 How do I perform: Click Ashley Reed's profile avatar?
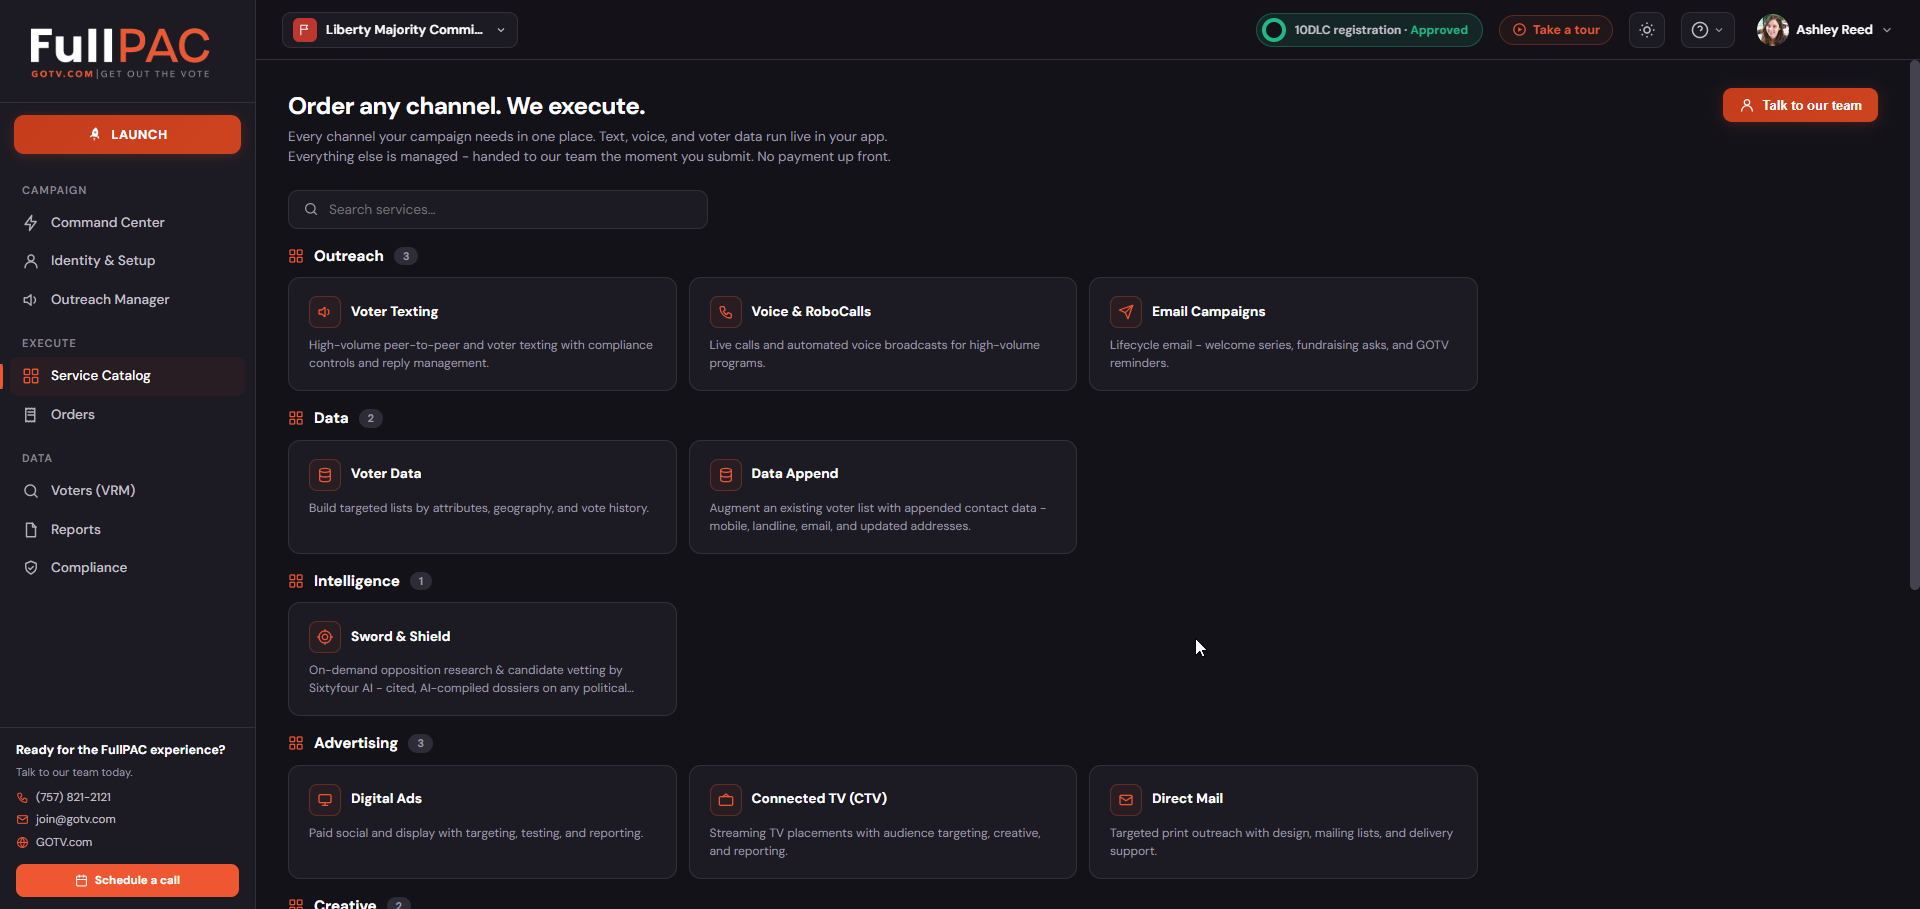pyautogui.click(x=1773, y=30)
